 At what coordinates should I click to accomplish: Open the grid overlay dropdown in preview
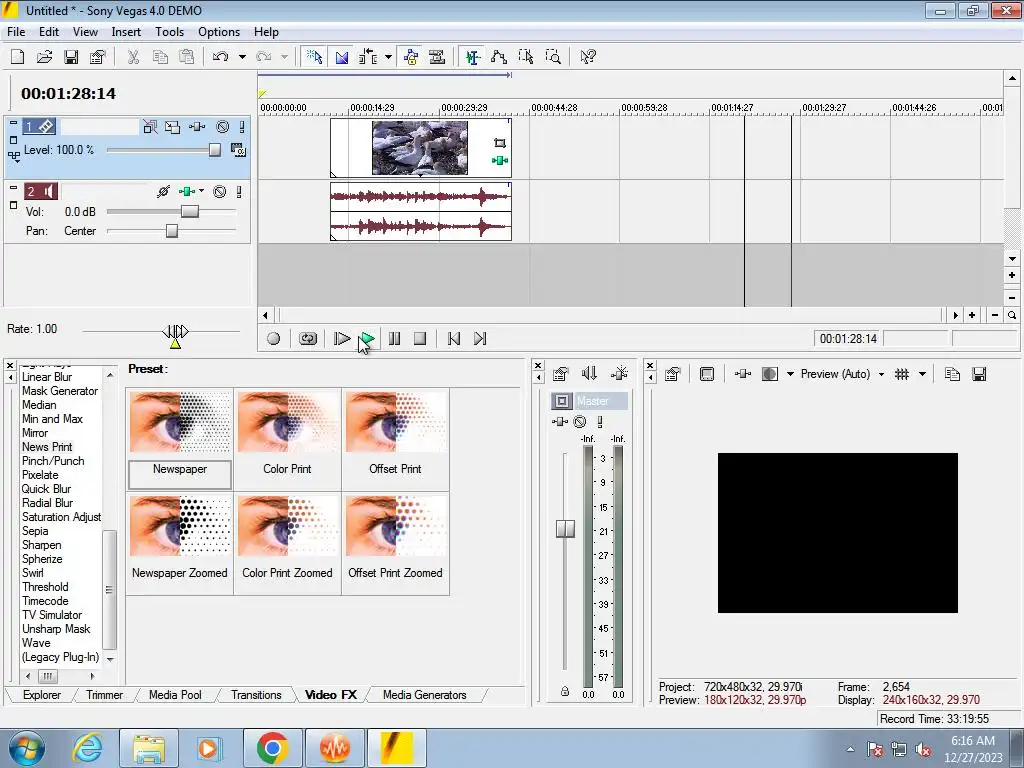[x=921, y=374]
